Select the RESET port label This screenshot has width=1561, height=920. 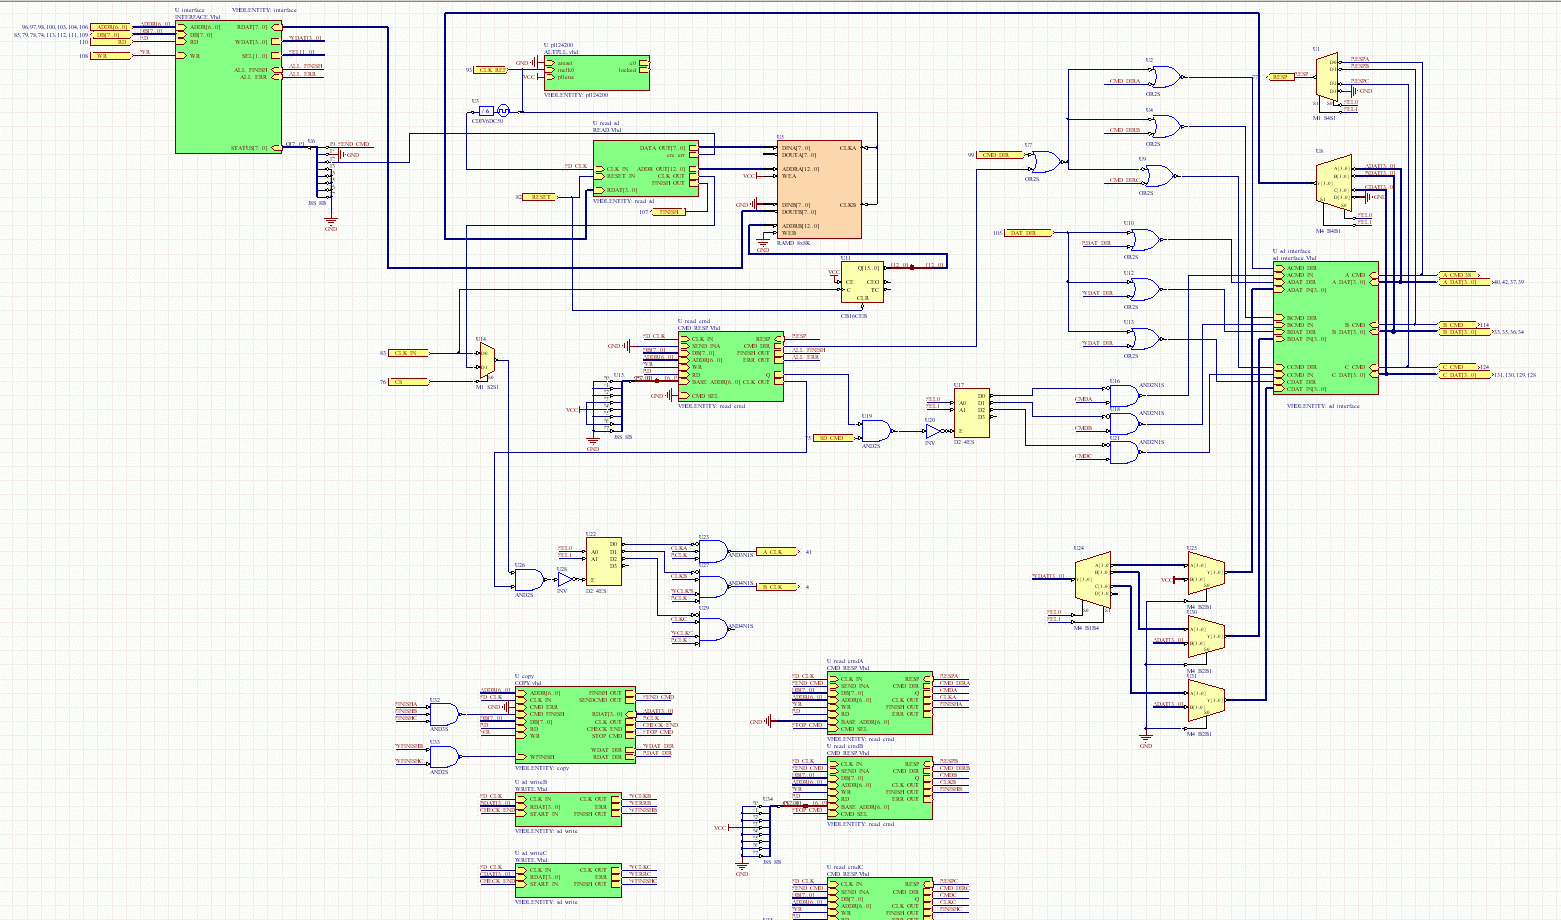[x=540, y=197]
